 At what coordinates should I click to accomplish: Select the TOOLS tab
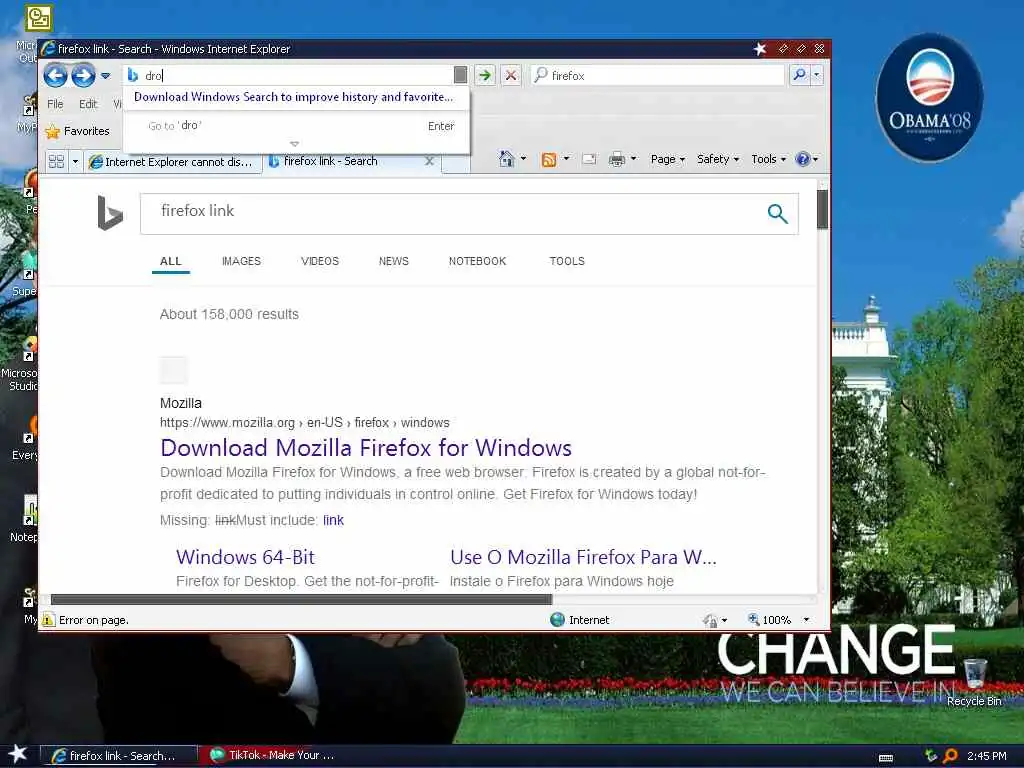[567, 261]
